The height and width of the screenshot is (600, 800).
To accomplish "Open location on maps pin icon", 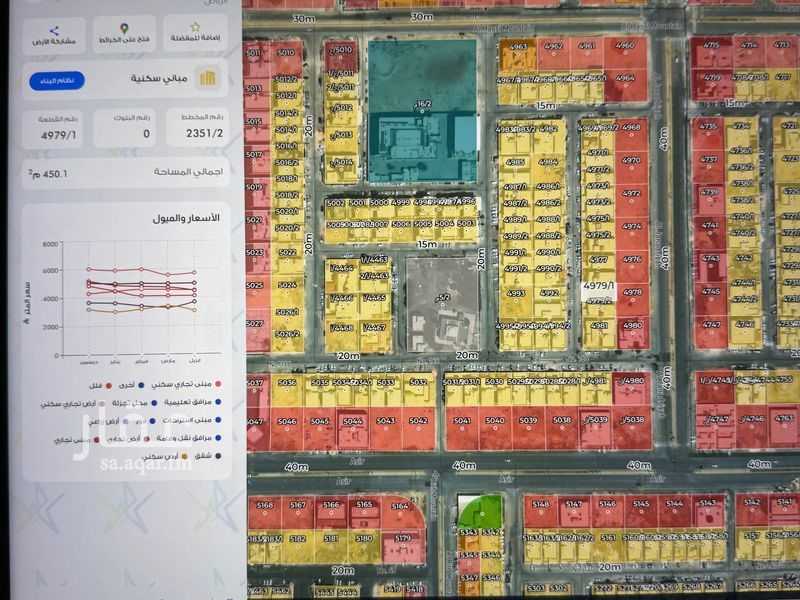I will pos(124,29).
